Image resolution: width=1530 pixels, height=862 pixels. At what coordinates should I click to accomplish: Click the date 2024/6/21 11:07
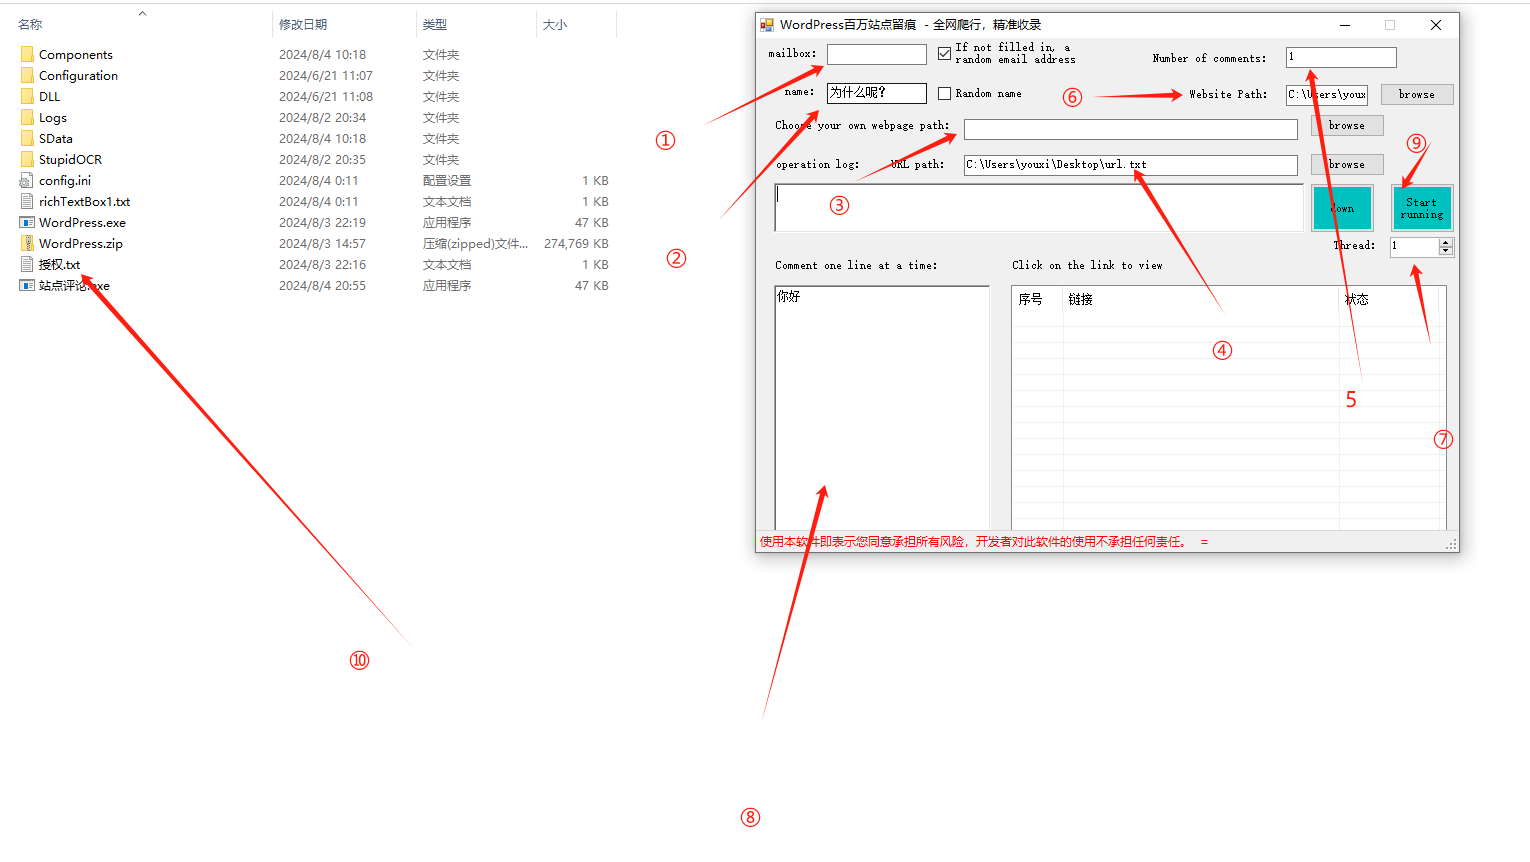[326, 75]
